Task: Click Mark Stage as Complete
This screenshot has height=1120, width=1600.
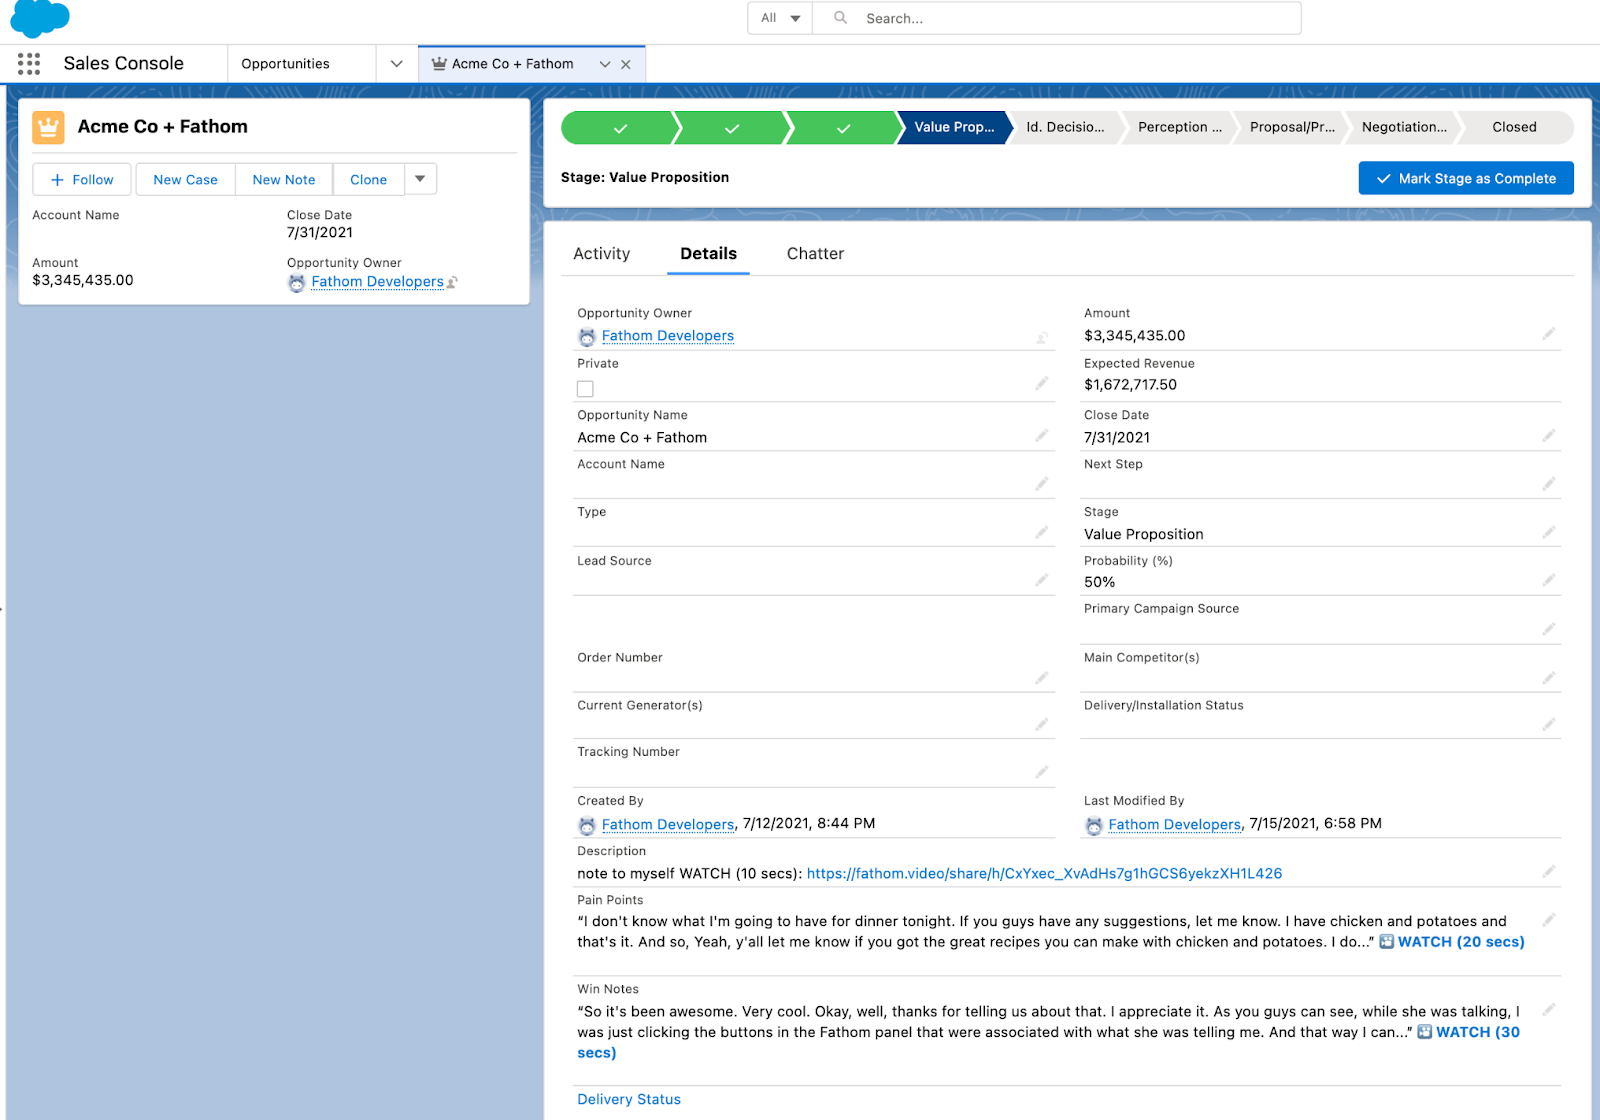Action: 1466,178
